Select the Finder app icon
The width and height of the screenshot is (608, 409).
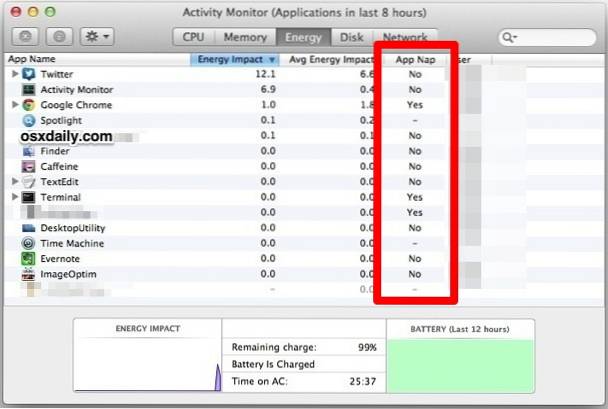pyautogui.click(x=29, y=151)
